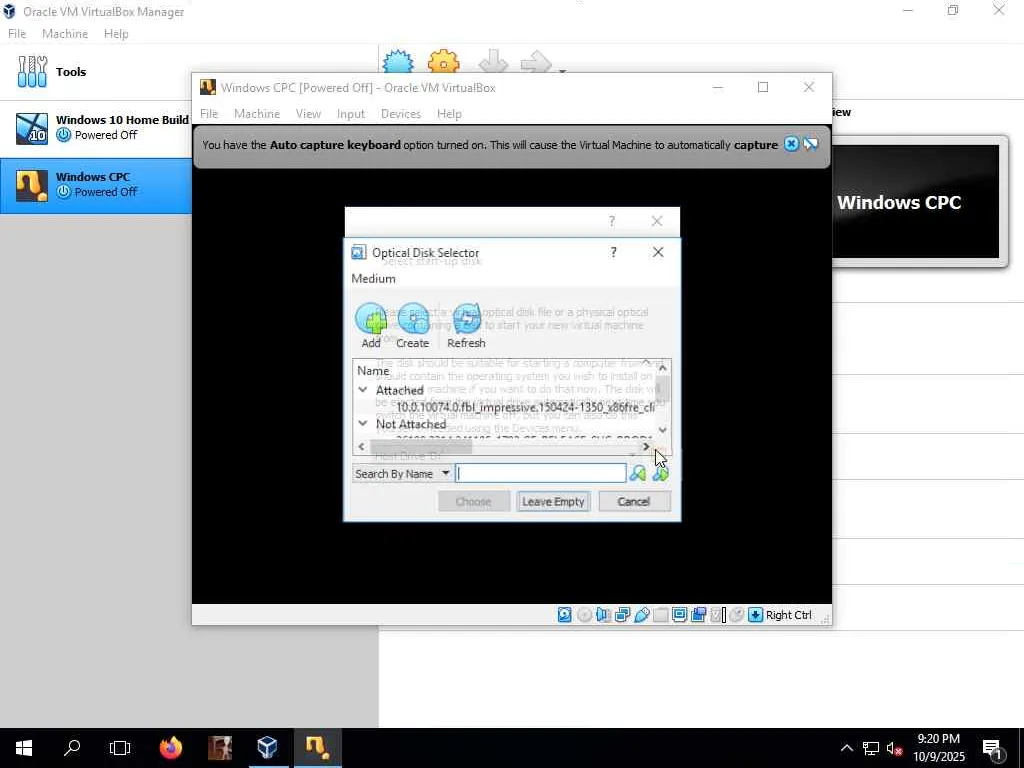
Task: Open Input menu in VM window
Action: tap(351, 114)
